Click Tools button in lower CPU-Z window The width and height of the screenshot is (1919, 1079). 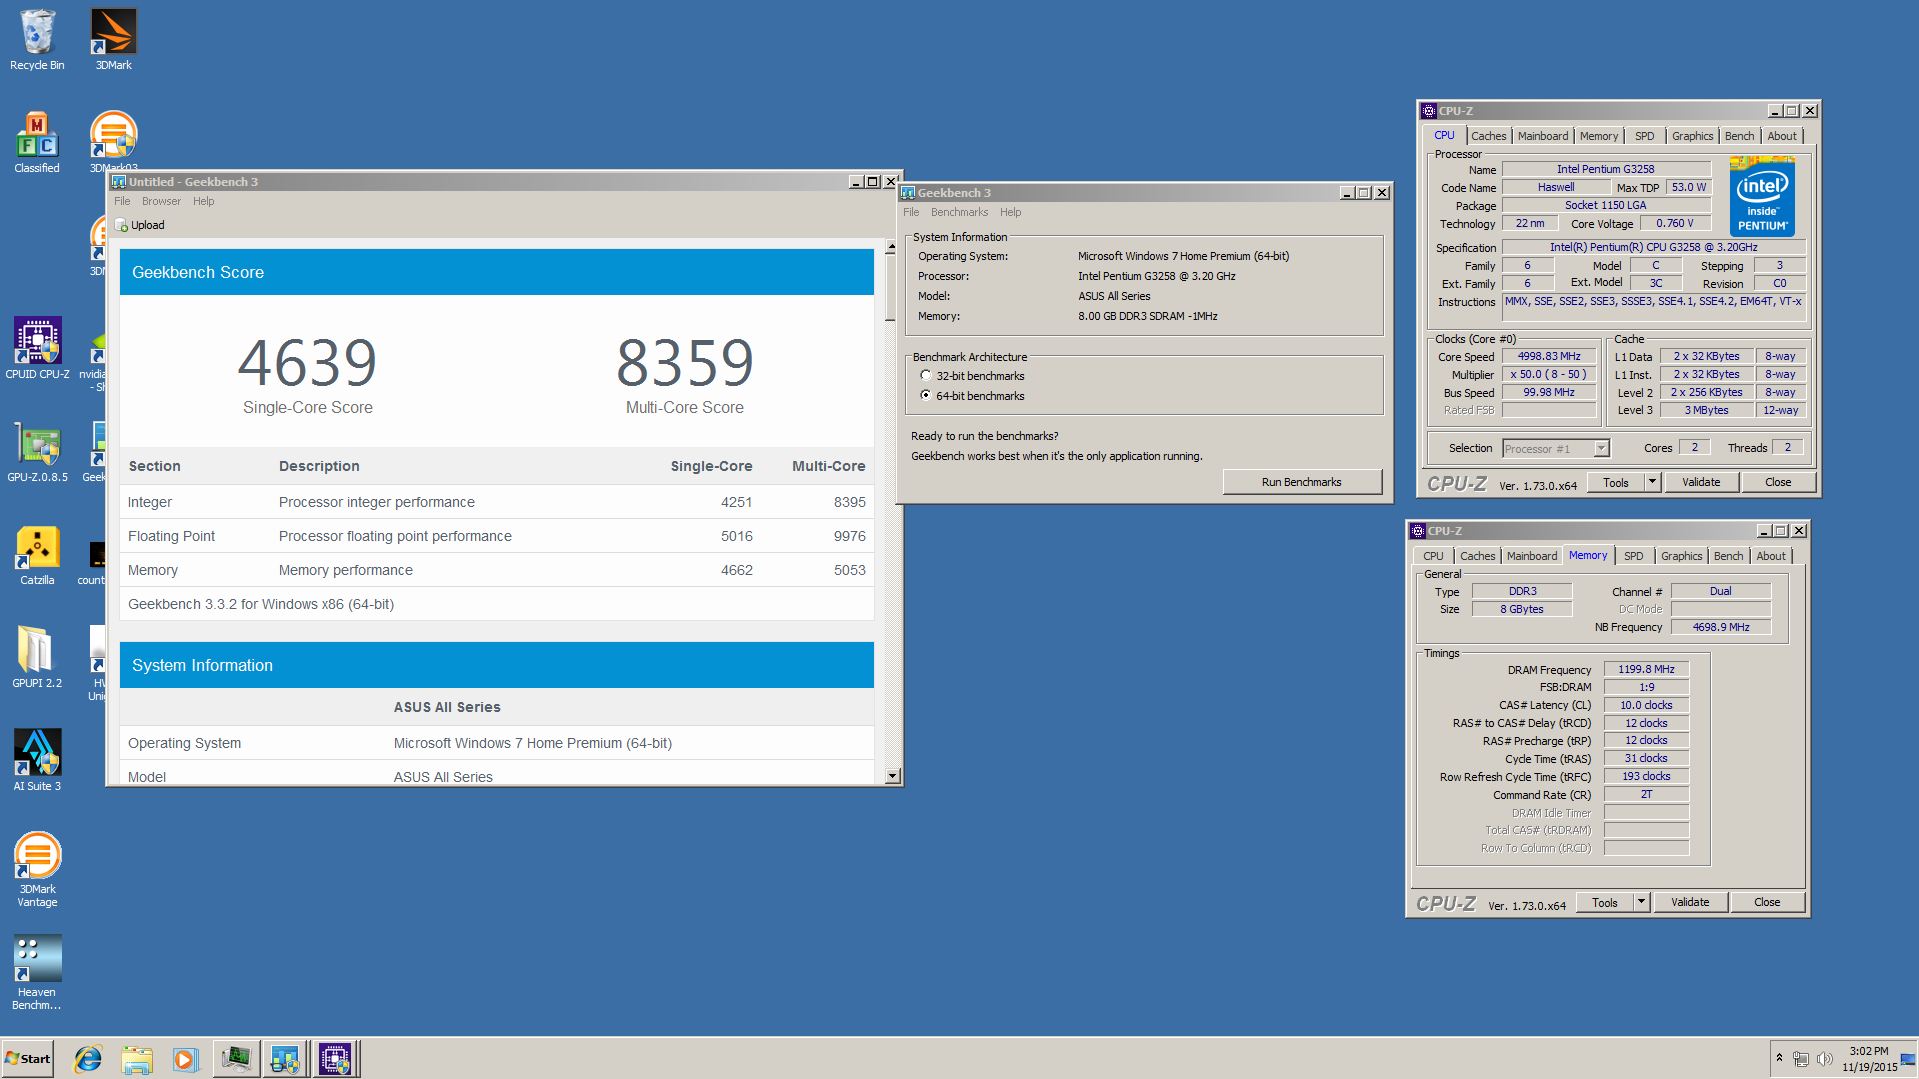[x=1605, y=902]
